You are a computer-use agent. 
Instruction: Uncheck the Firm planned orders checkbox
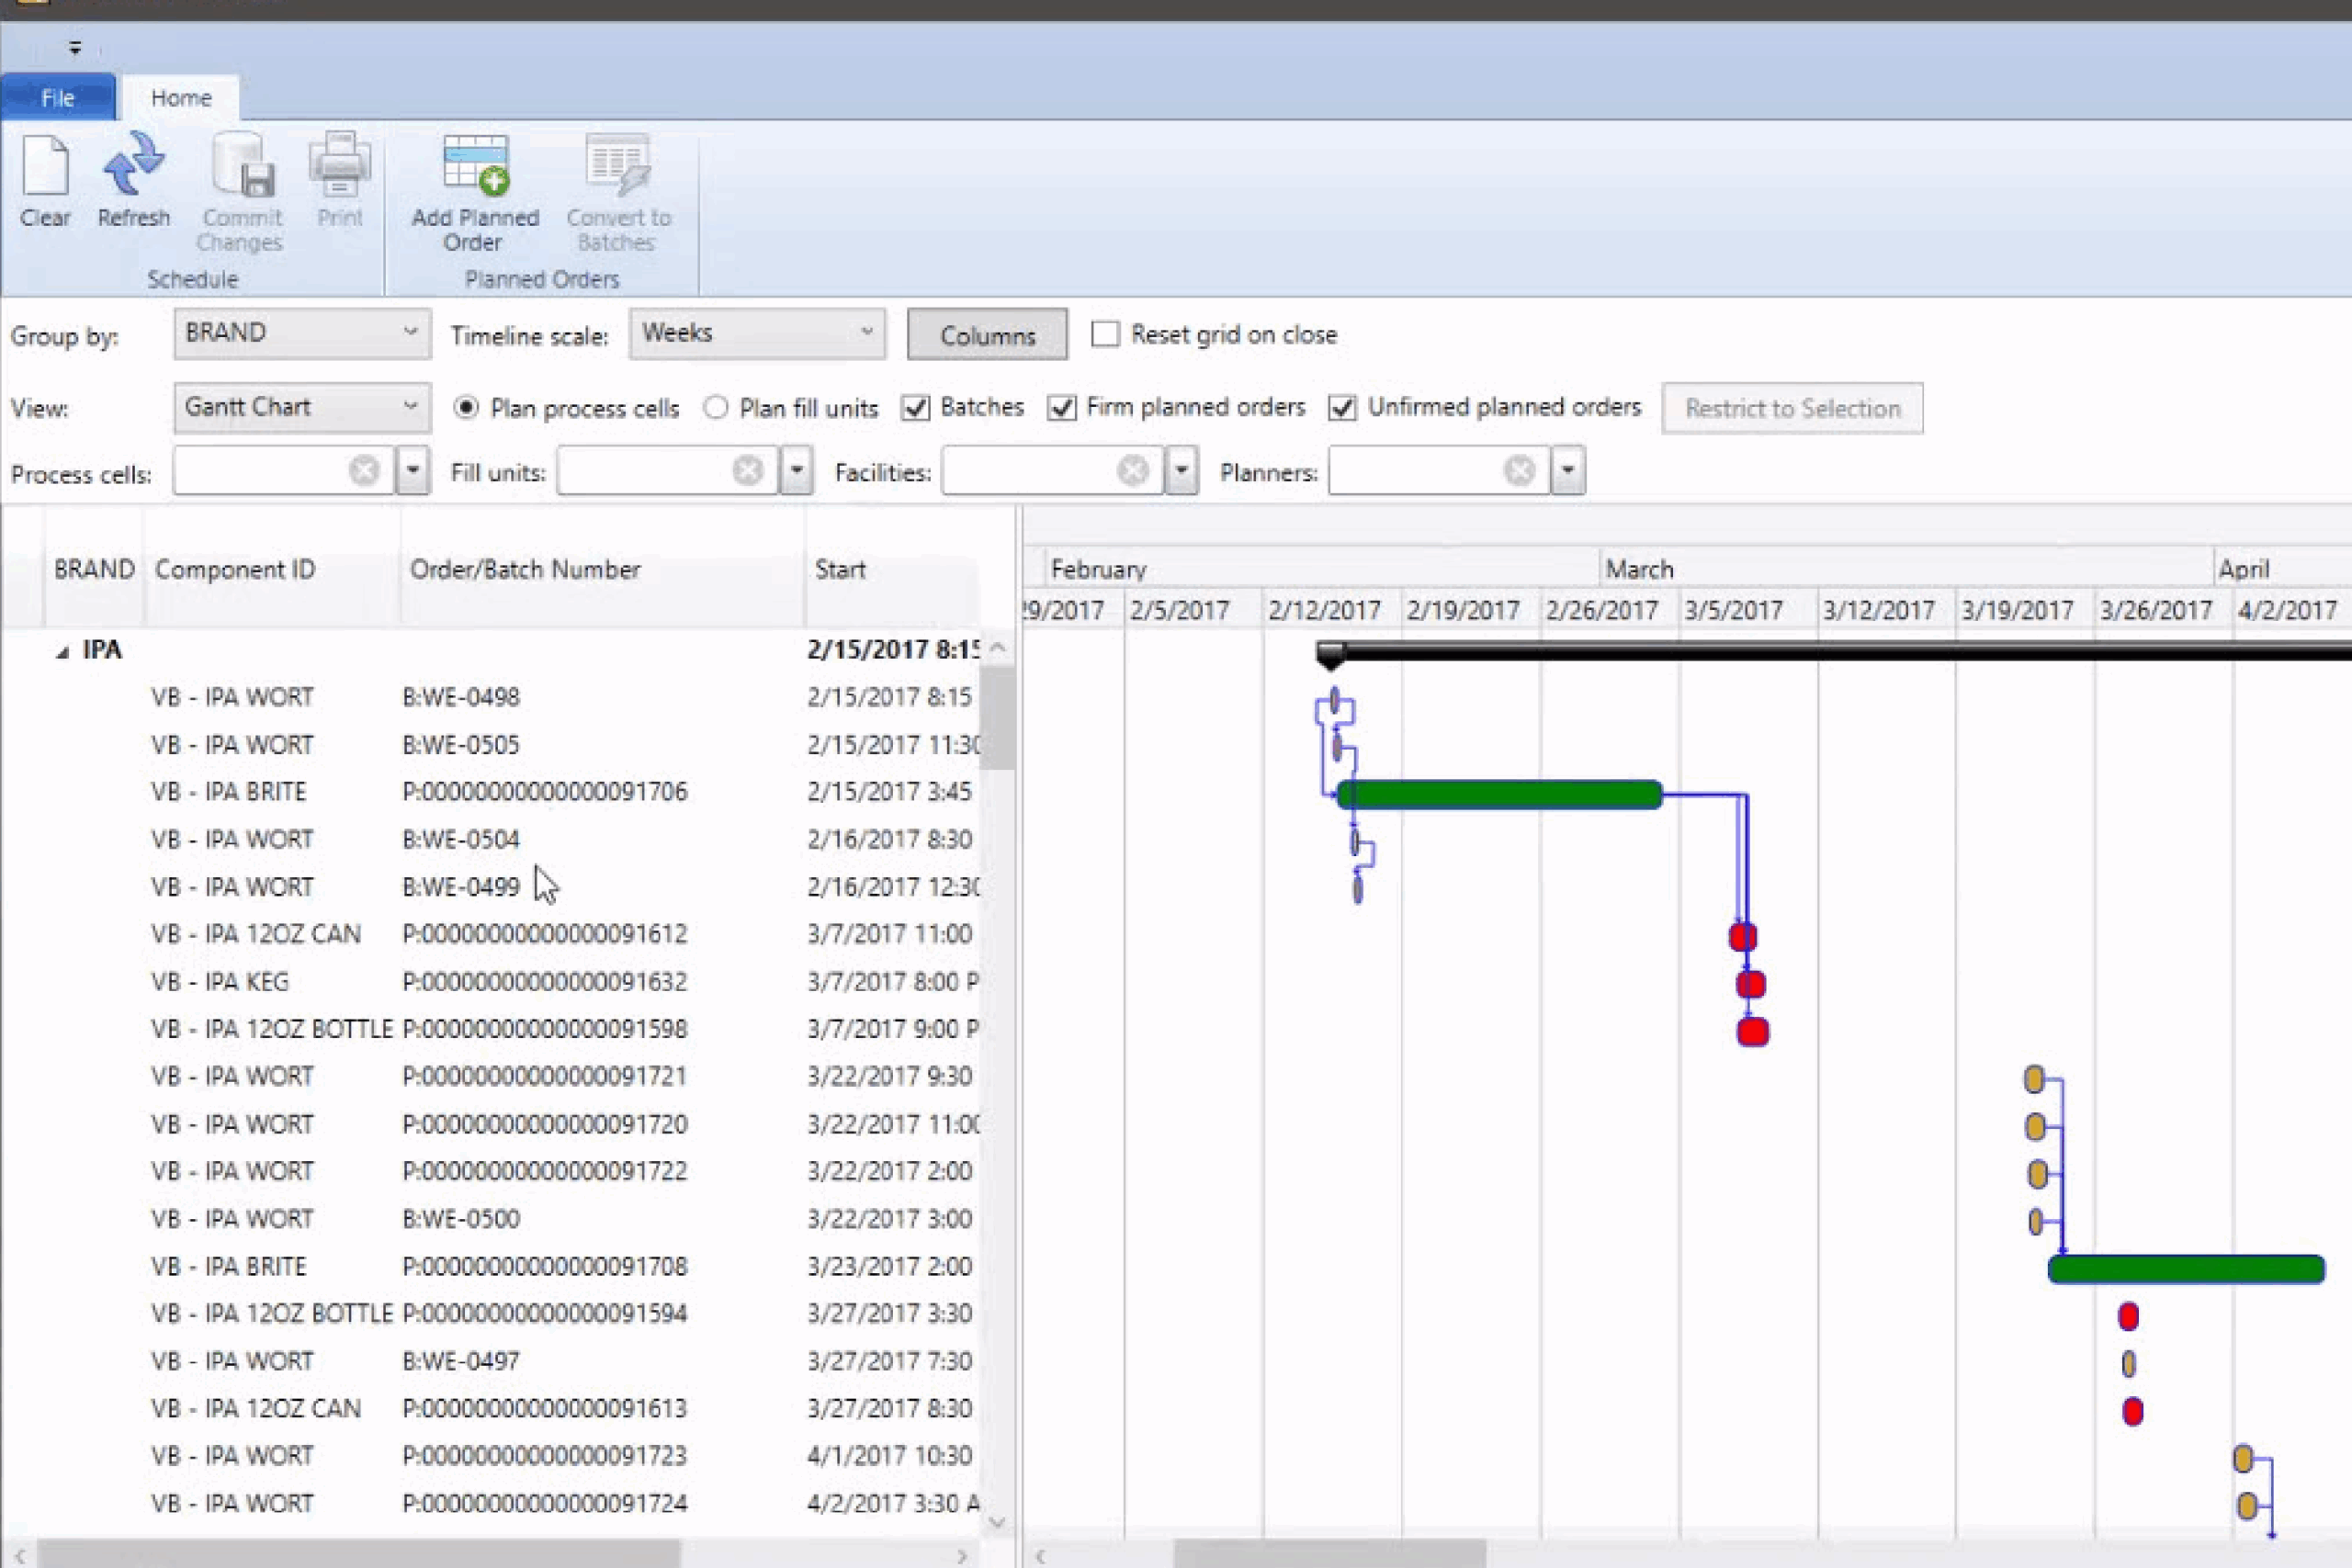(1061, 407)
